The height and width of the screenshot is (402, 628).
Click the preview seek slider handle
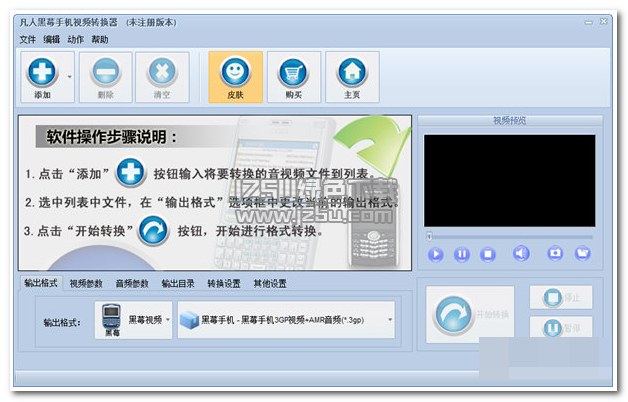tap(429, 236)
